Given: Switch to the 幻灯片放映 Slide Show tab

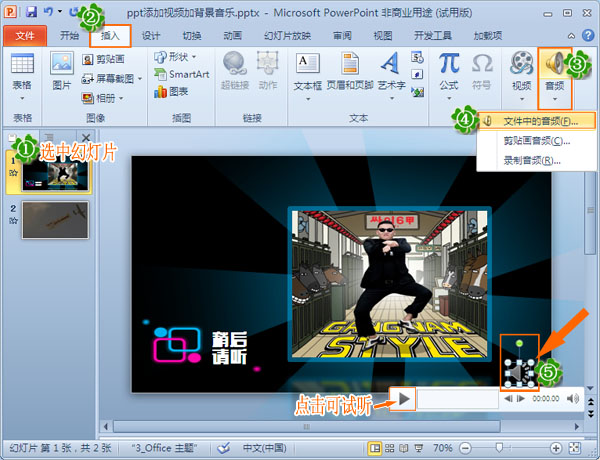Looking at the screenshot, I should 287,36.
